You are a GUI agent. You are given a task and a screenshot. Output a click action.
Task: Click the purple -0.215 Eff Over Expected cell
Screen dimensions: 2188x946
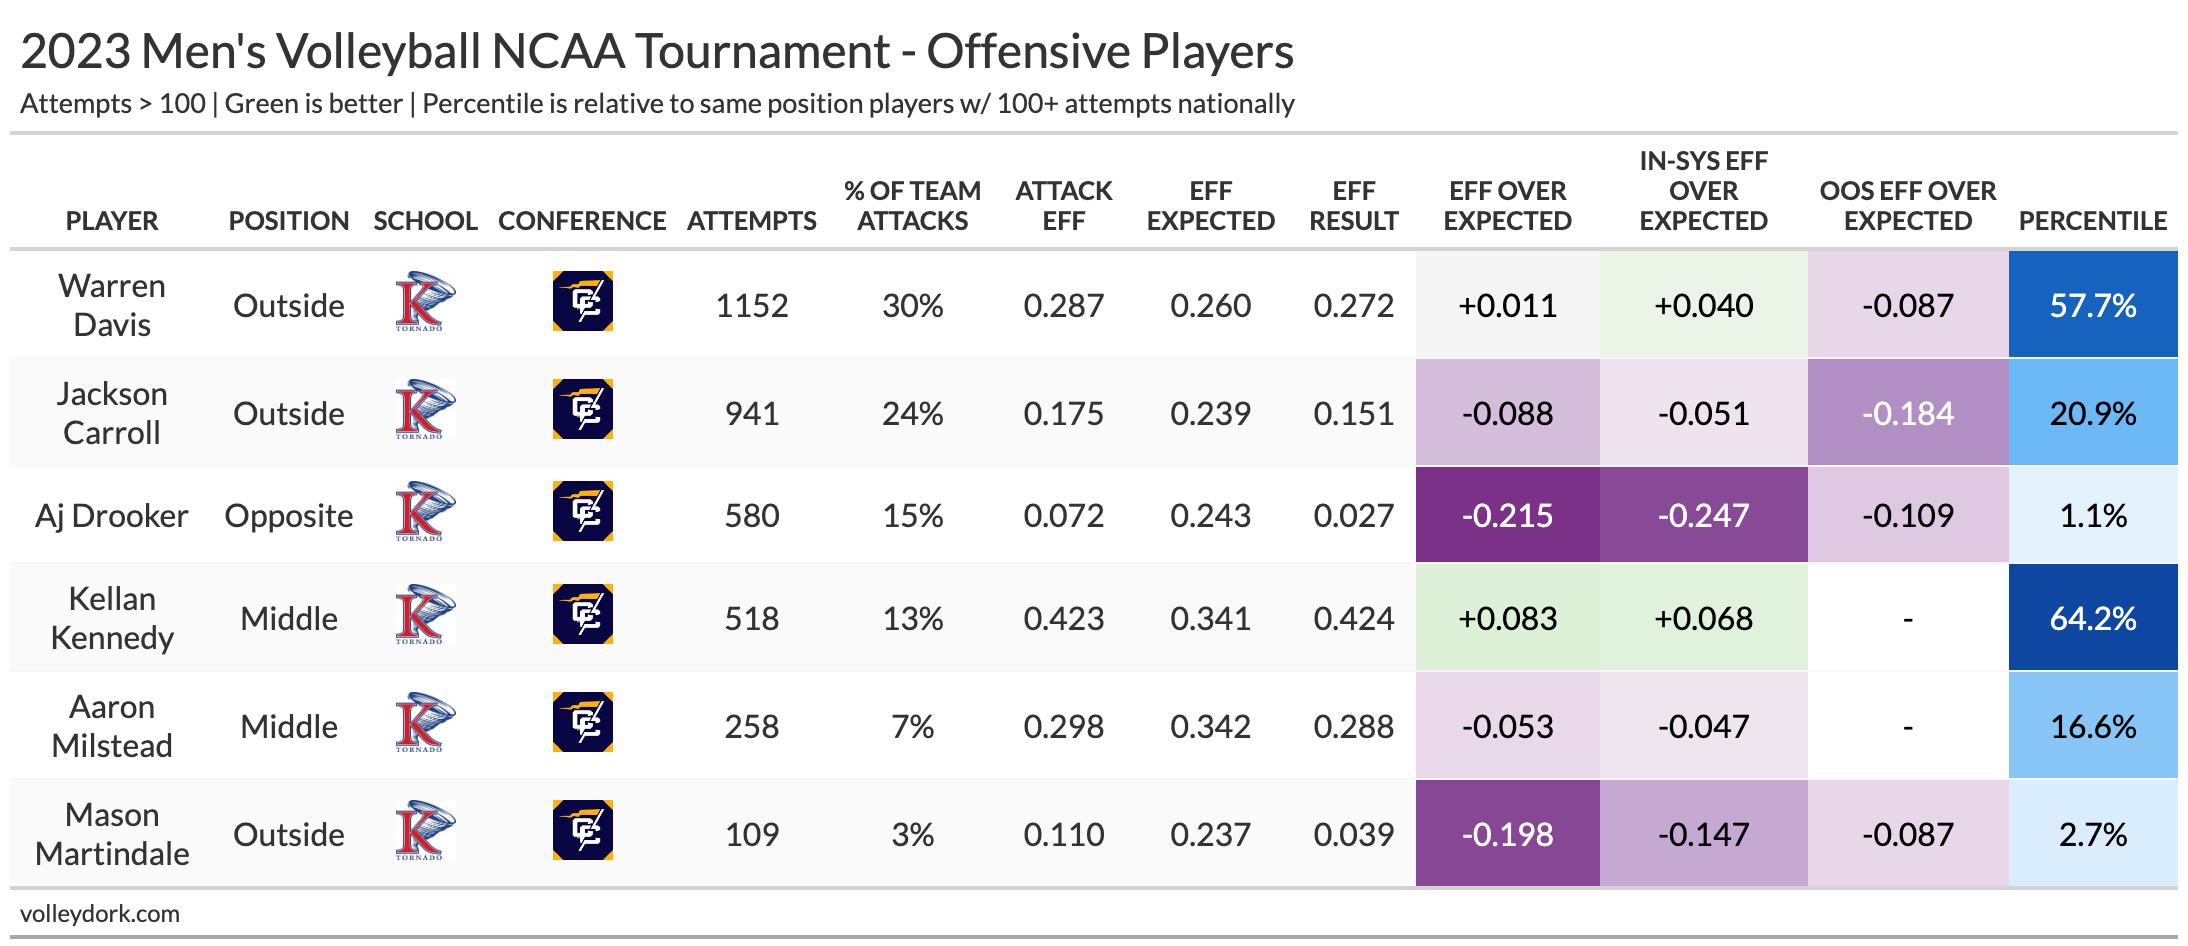(1507, 515)
